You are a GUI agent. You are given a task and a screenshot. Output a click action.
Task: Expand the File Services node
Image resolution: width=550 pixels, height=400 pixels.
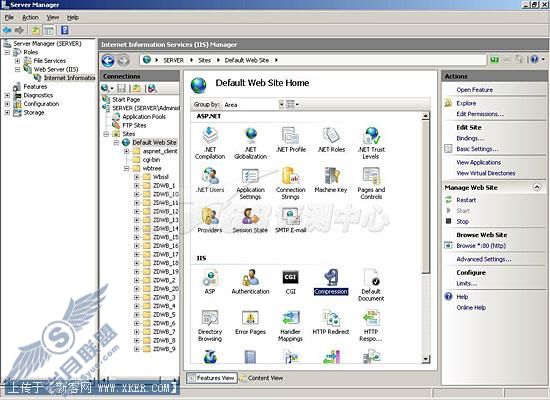[17, 61]
